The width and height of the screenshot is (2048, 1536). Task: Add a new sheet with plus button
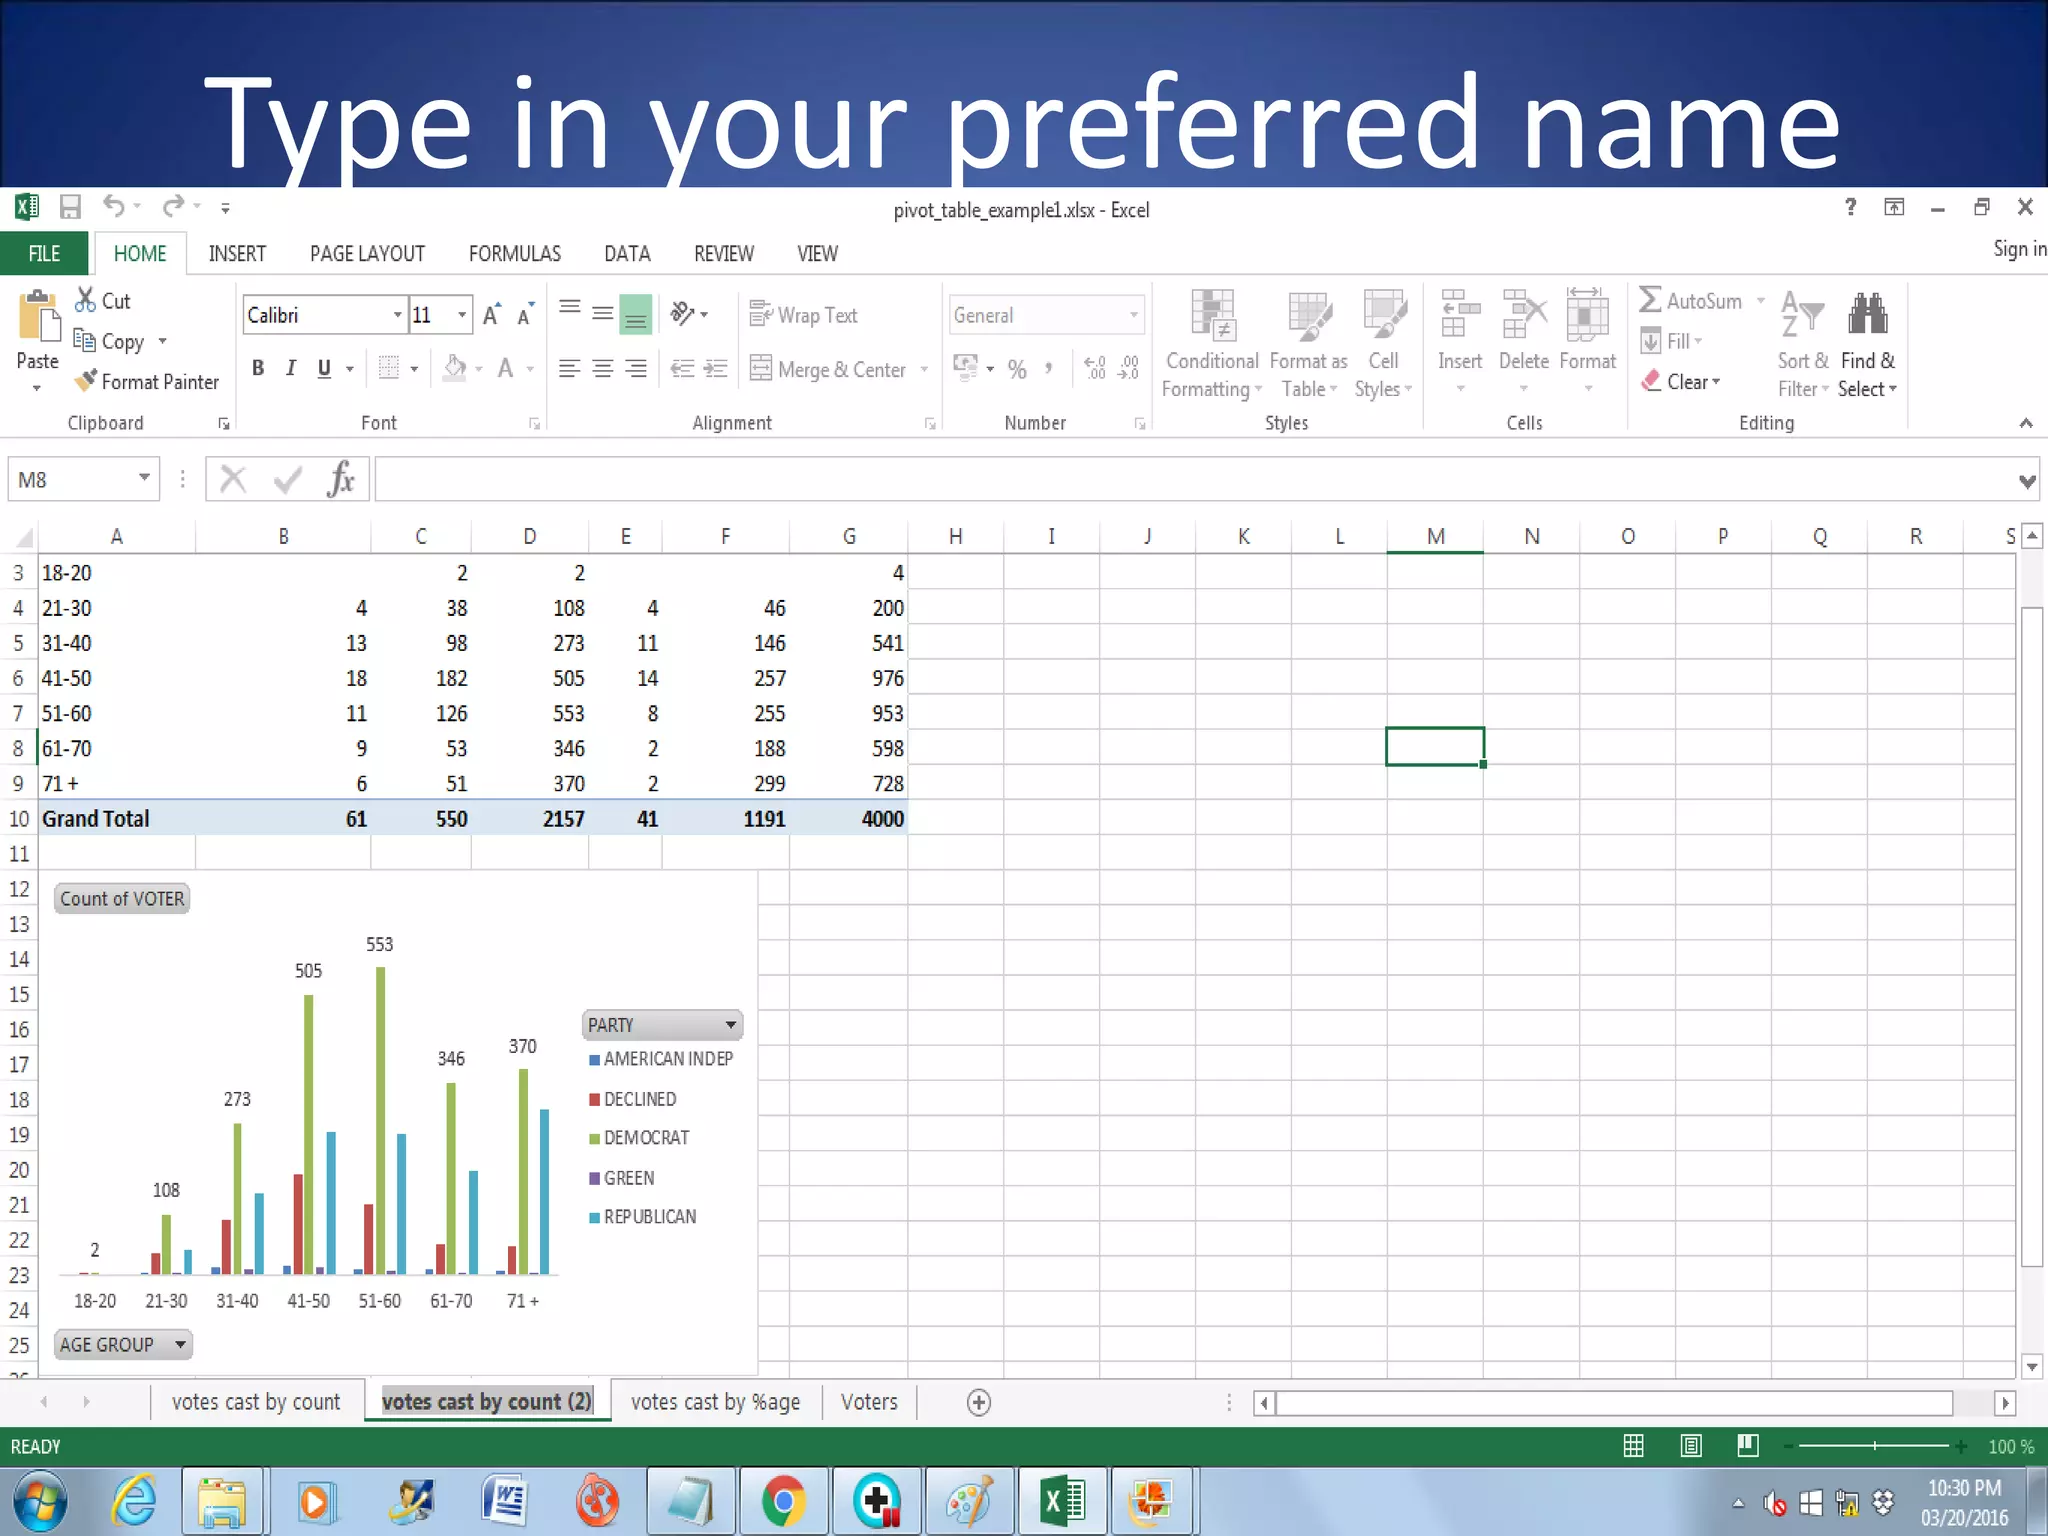[x=979, y=1403]
